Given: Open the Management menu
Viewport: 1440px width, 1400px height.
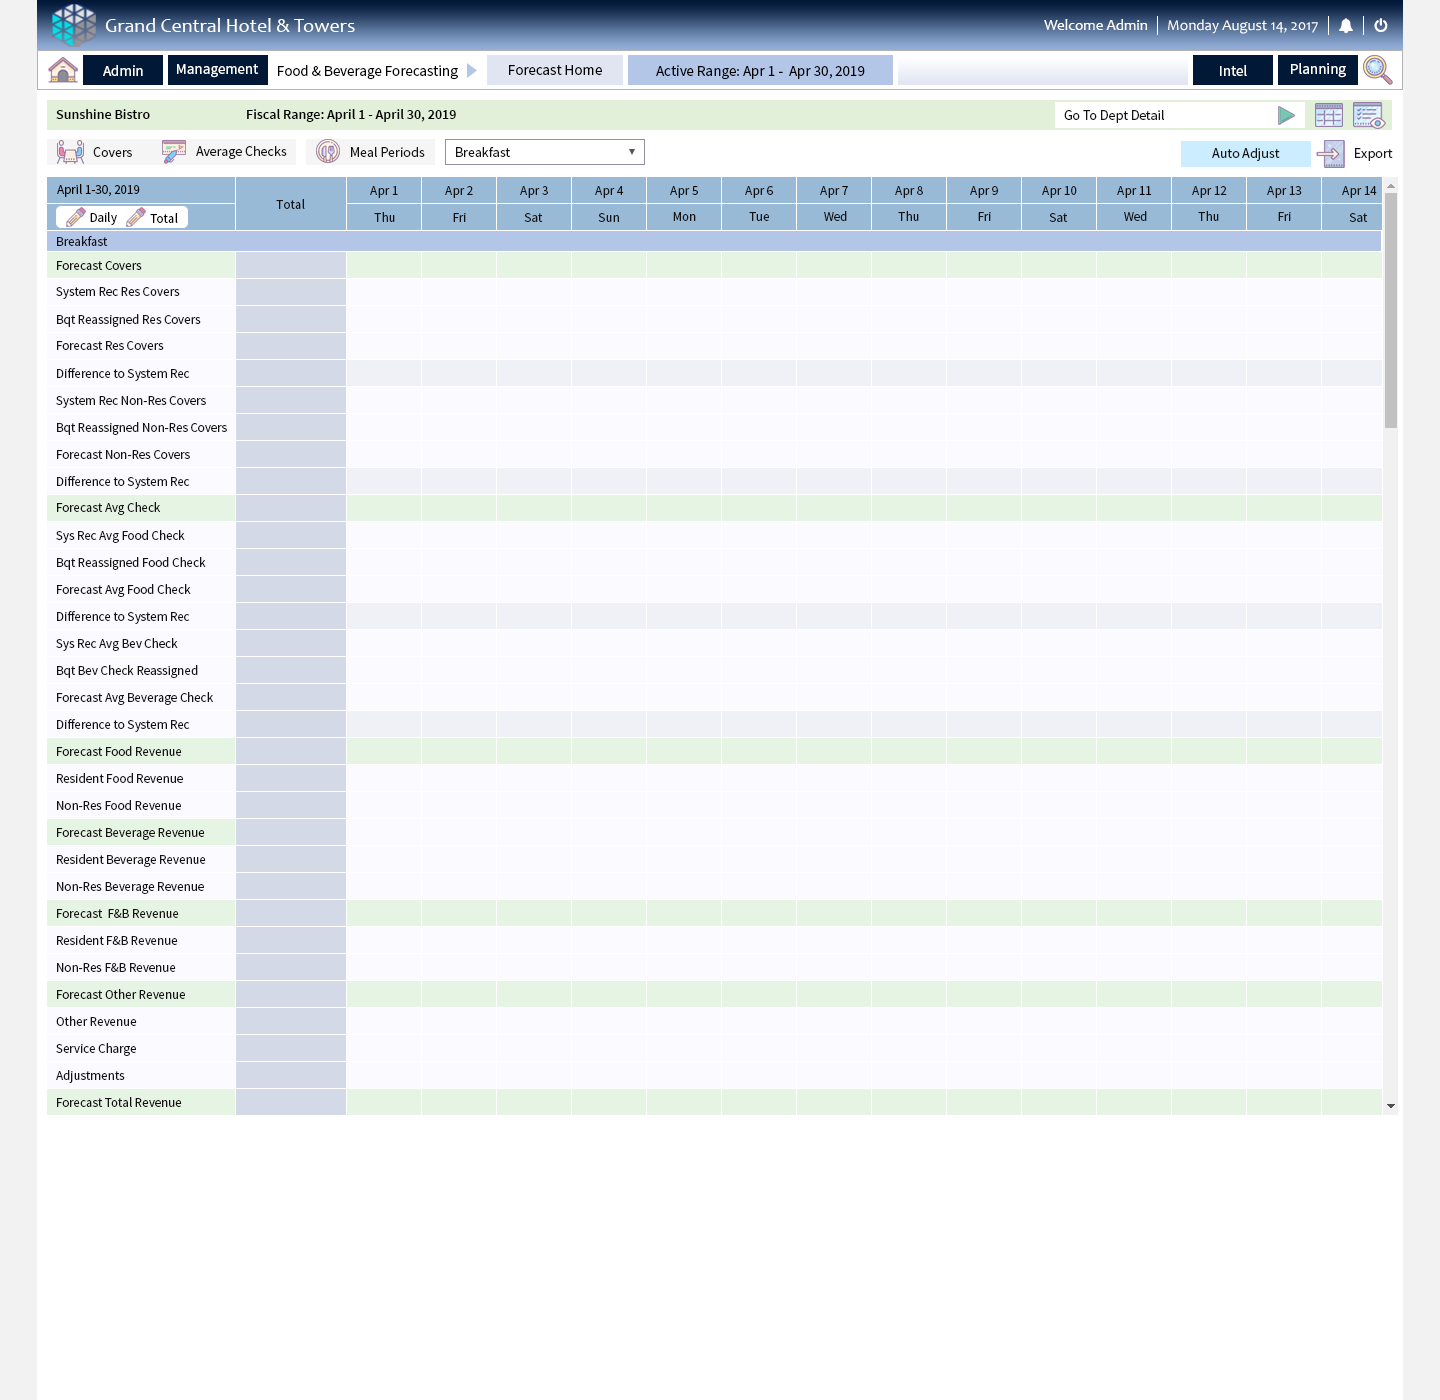Looking at the screenshot, I should pos(217,70).
